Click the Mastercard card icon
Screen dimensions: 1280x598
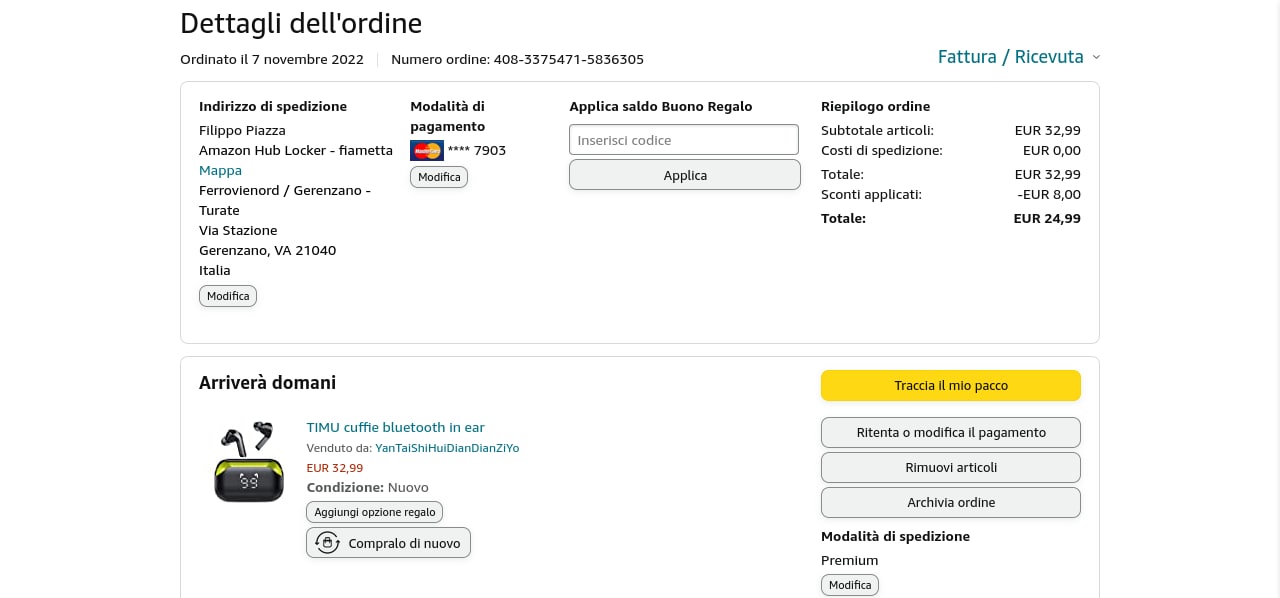point(427,151)
